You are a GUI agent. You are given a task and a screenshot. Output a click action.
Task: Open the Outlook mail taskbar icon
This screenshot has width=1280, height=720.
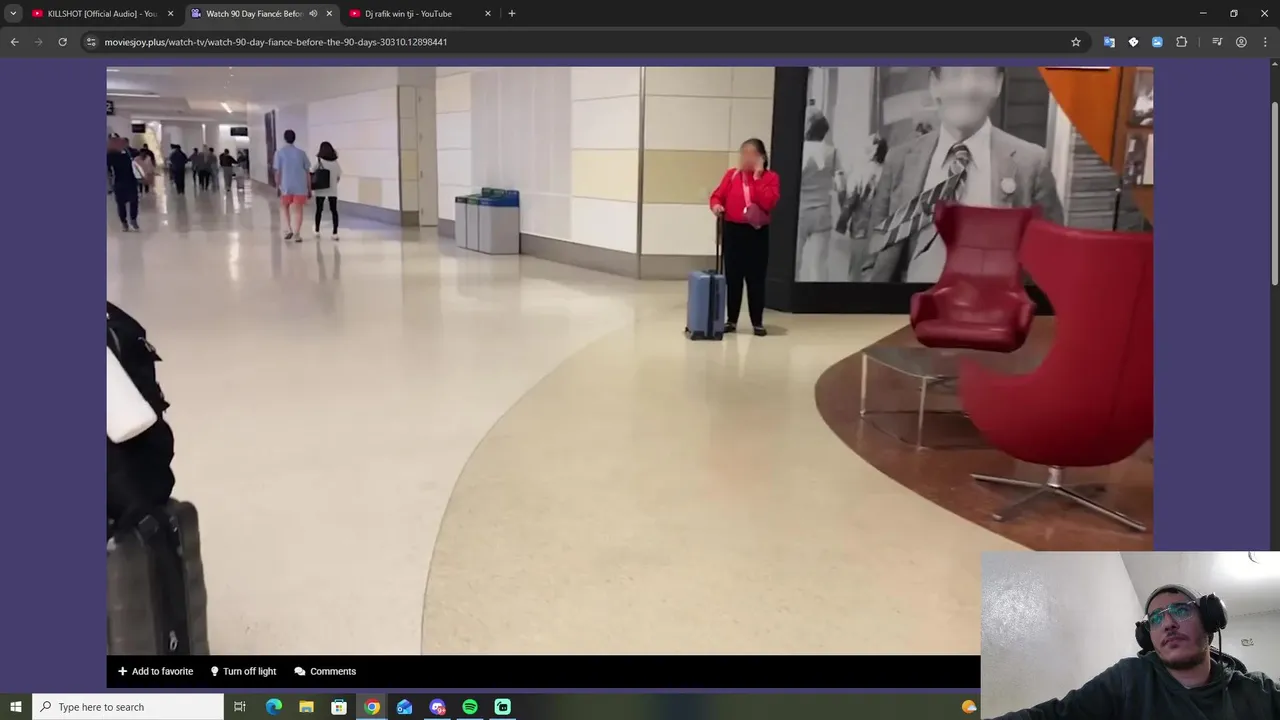pyautogui.click(x=404, y=707)
